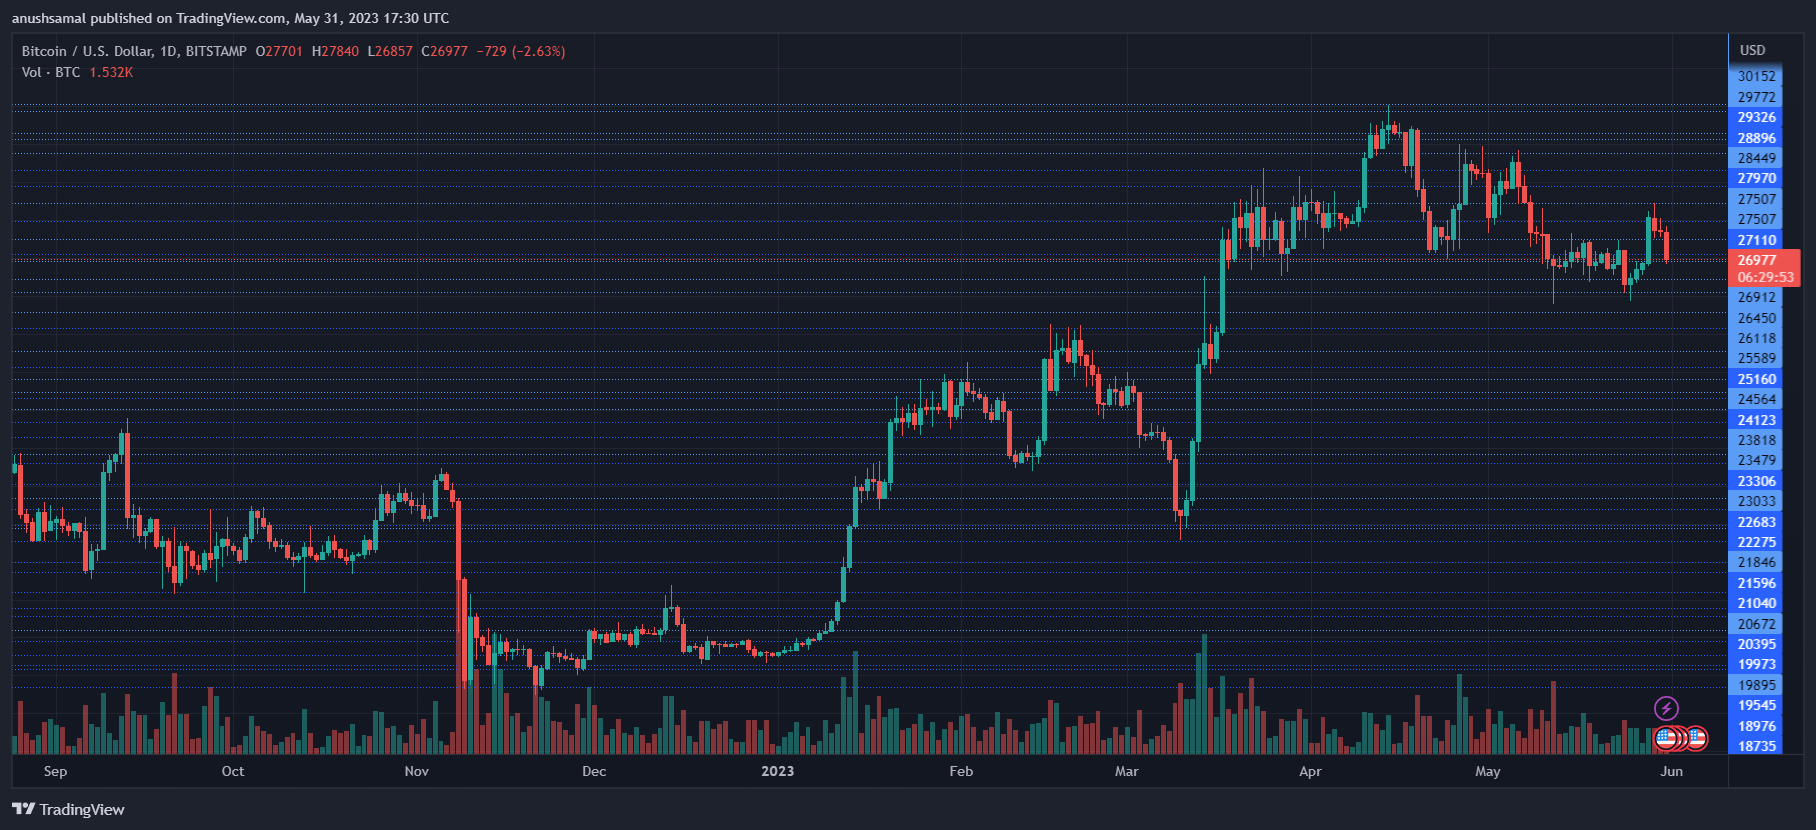The height and width of the screenshot is (830, 1816).
Task: Click the Apr label on time axis
Action: pos(1310,771)
